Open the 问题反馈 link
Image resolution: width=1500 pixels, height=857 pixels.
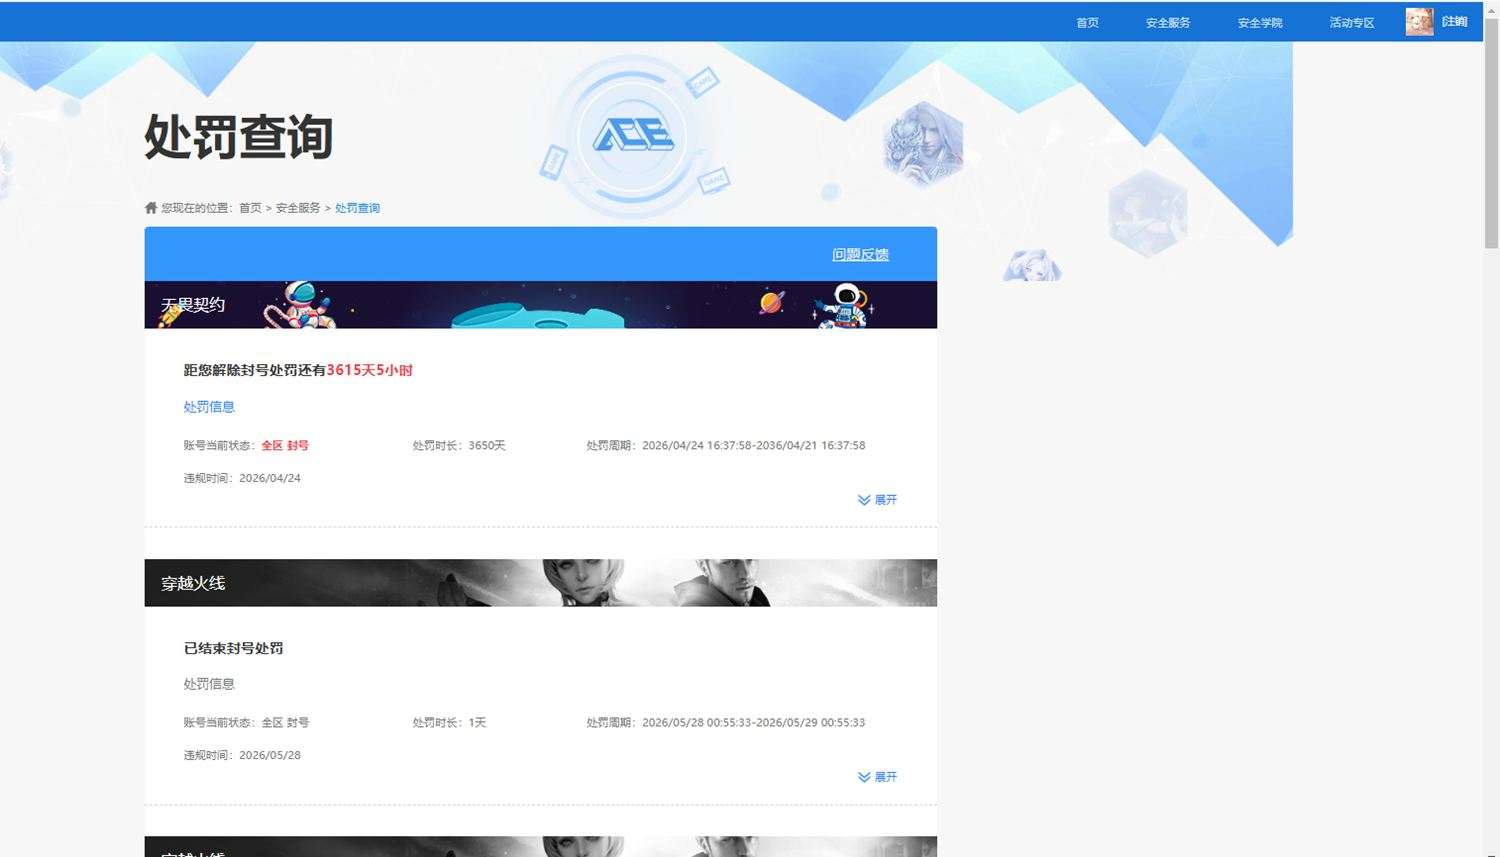pyautogui.click(x=860, y=254)
